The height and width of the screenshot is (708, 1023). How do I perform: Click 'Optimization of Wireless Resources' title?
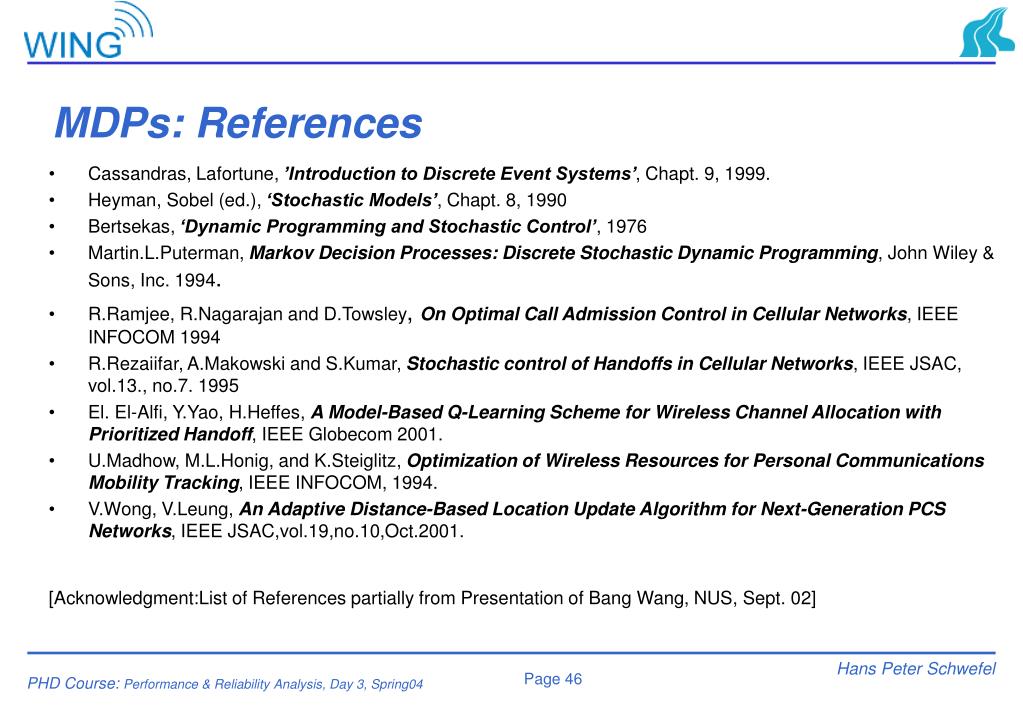[x=536, y=471]
